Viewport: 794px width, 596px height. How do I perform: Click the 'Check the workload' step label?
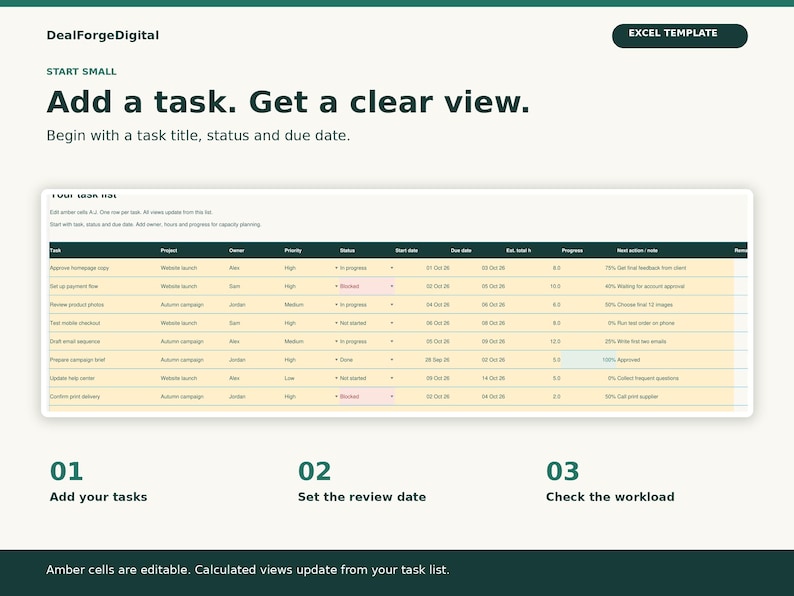[x=610, y=497]
